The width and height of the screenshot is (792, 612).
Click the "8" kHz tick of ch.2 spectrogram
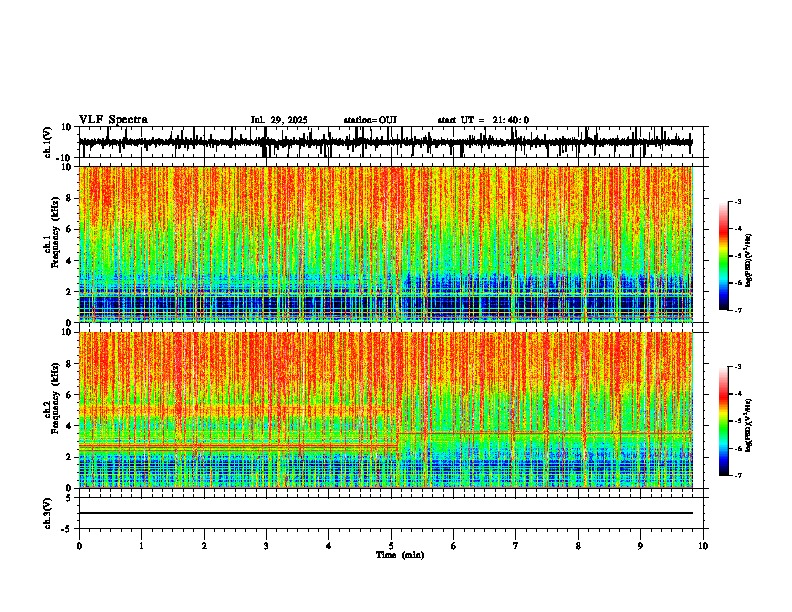70,364
